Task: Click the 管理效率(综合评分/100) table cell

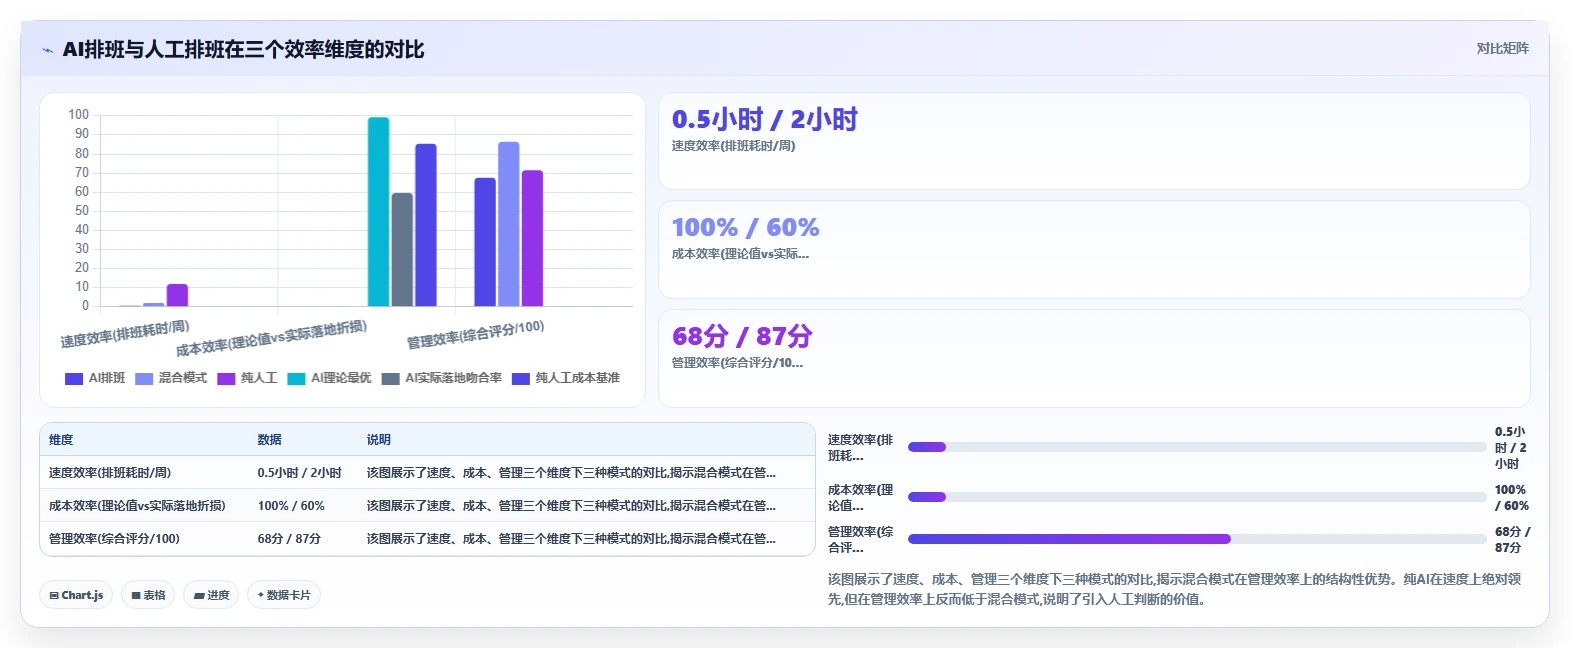Action: point(144,539)
